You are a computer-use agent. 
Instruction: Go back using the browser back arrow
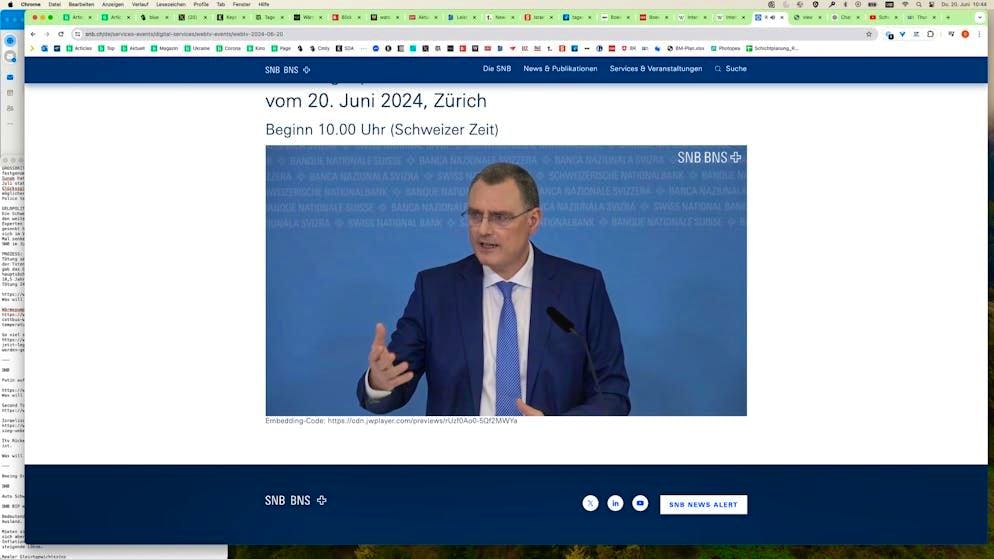point(33,34)
